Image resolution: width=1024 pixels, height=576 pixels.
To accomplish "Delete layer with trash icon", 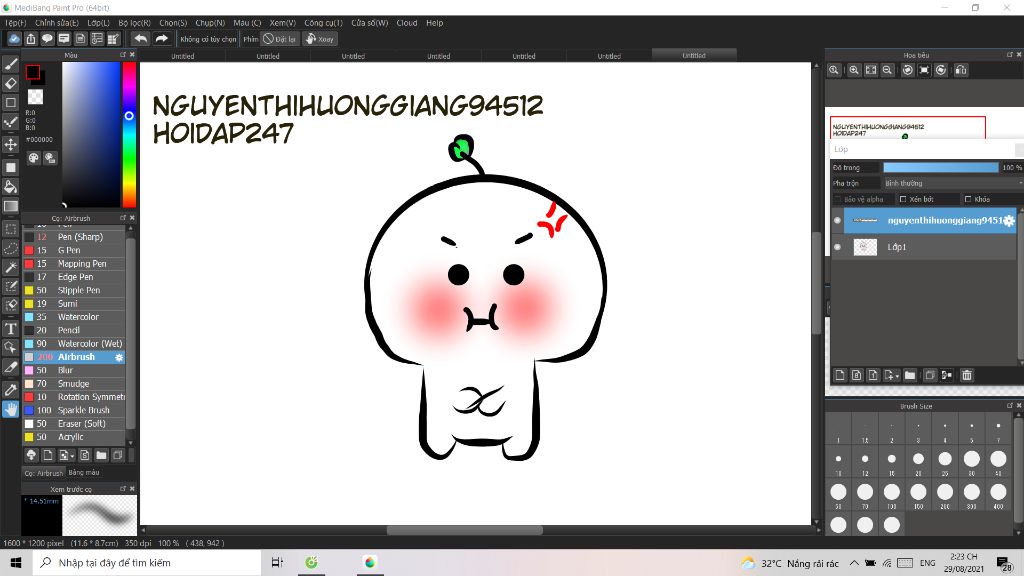I will [x=967, y=375].
